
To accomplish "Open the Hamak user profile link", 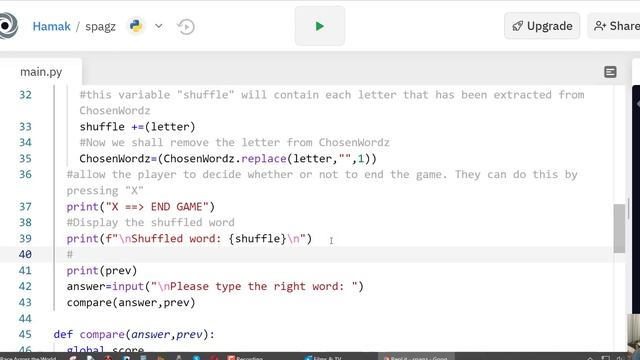I will pos(51,27).
